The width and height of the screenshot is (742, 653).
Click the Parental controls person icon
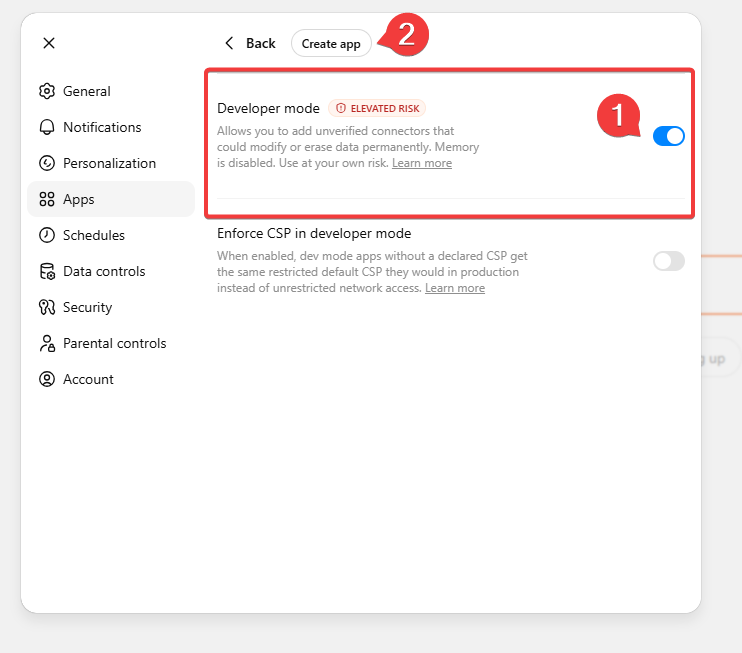[x=47, y=343]
